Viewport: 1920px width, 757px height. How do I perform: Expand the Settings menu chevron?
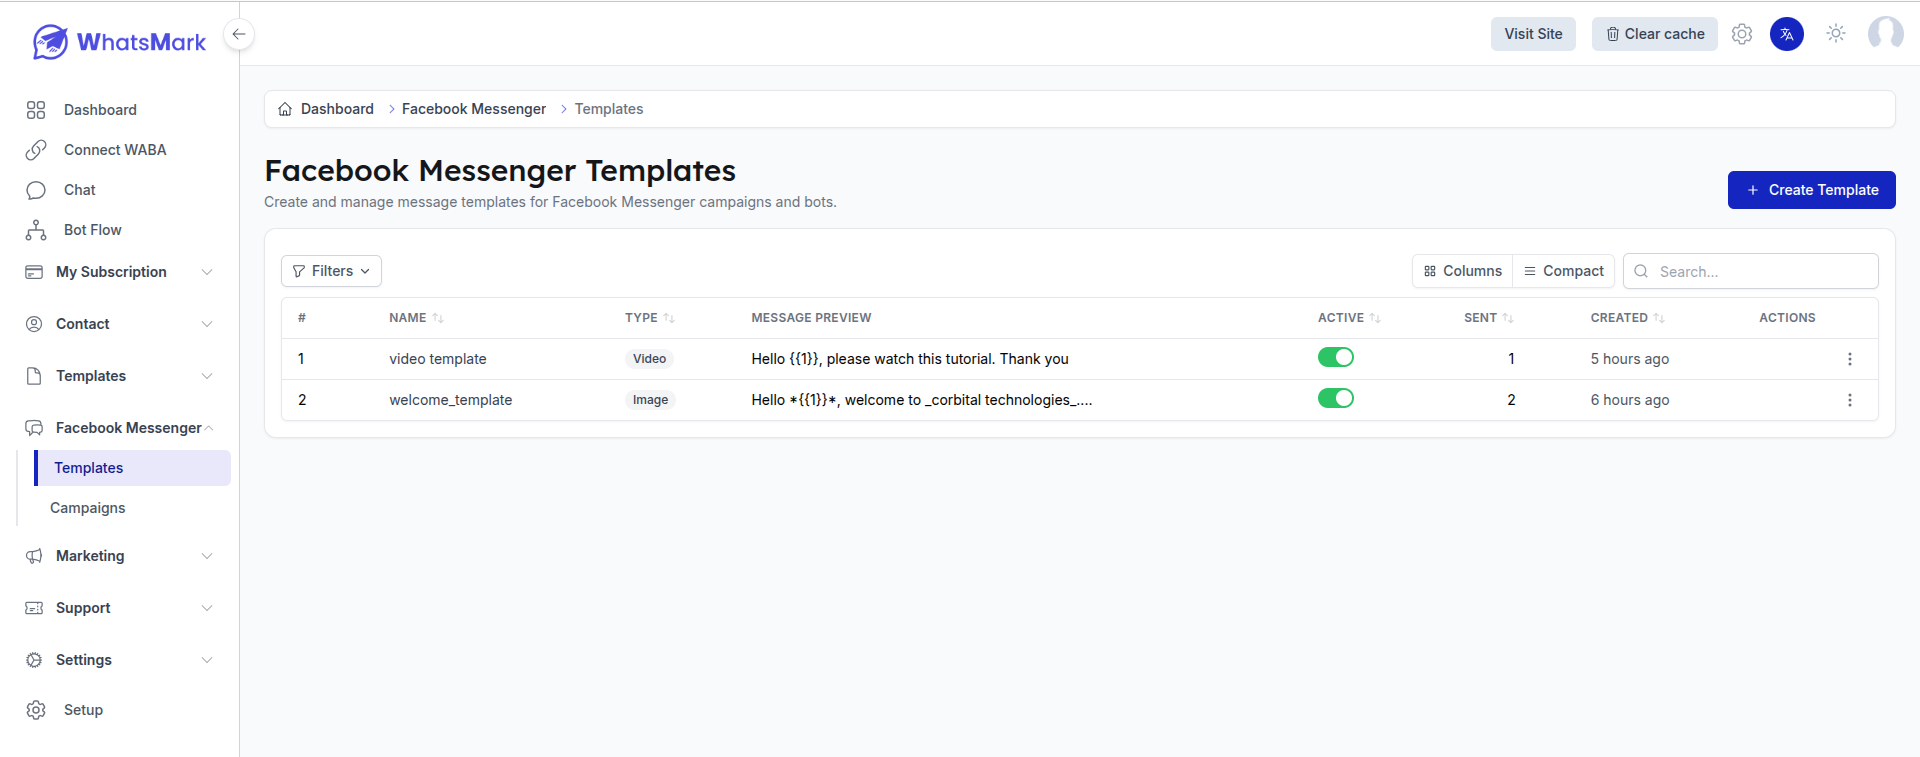[x=207, y=660]
